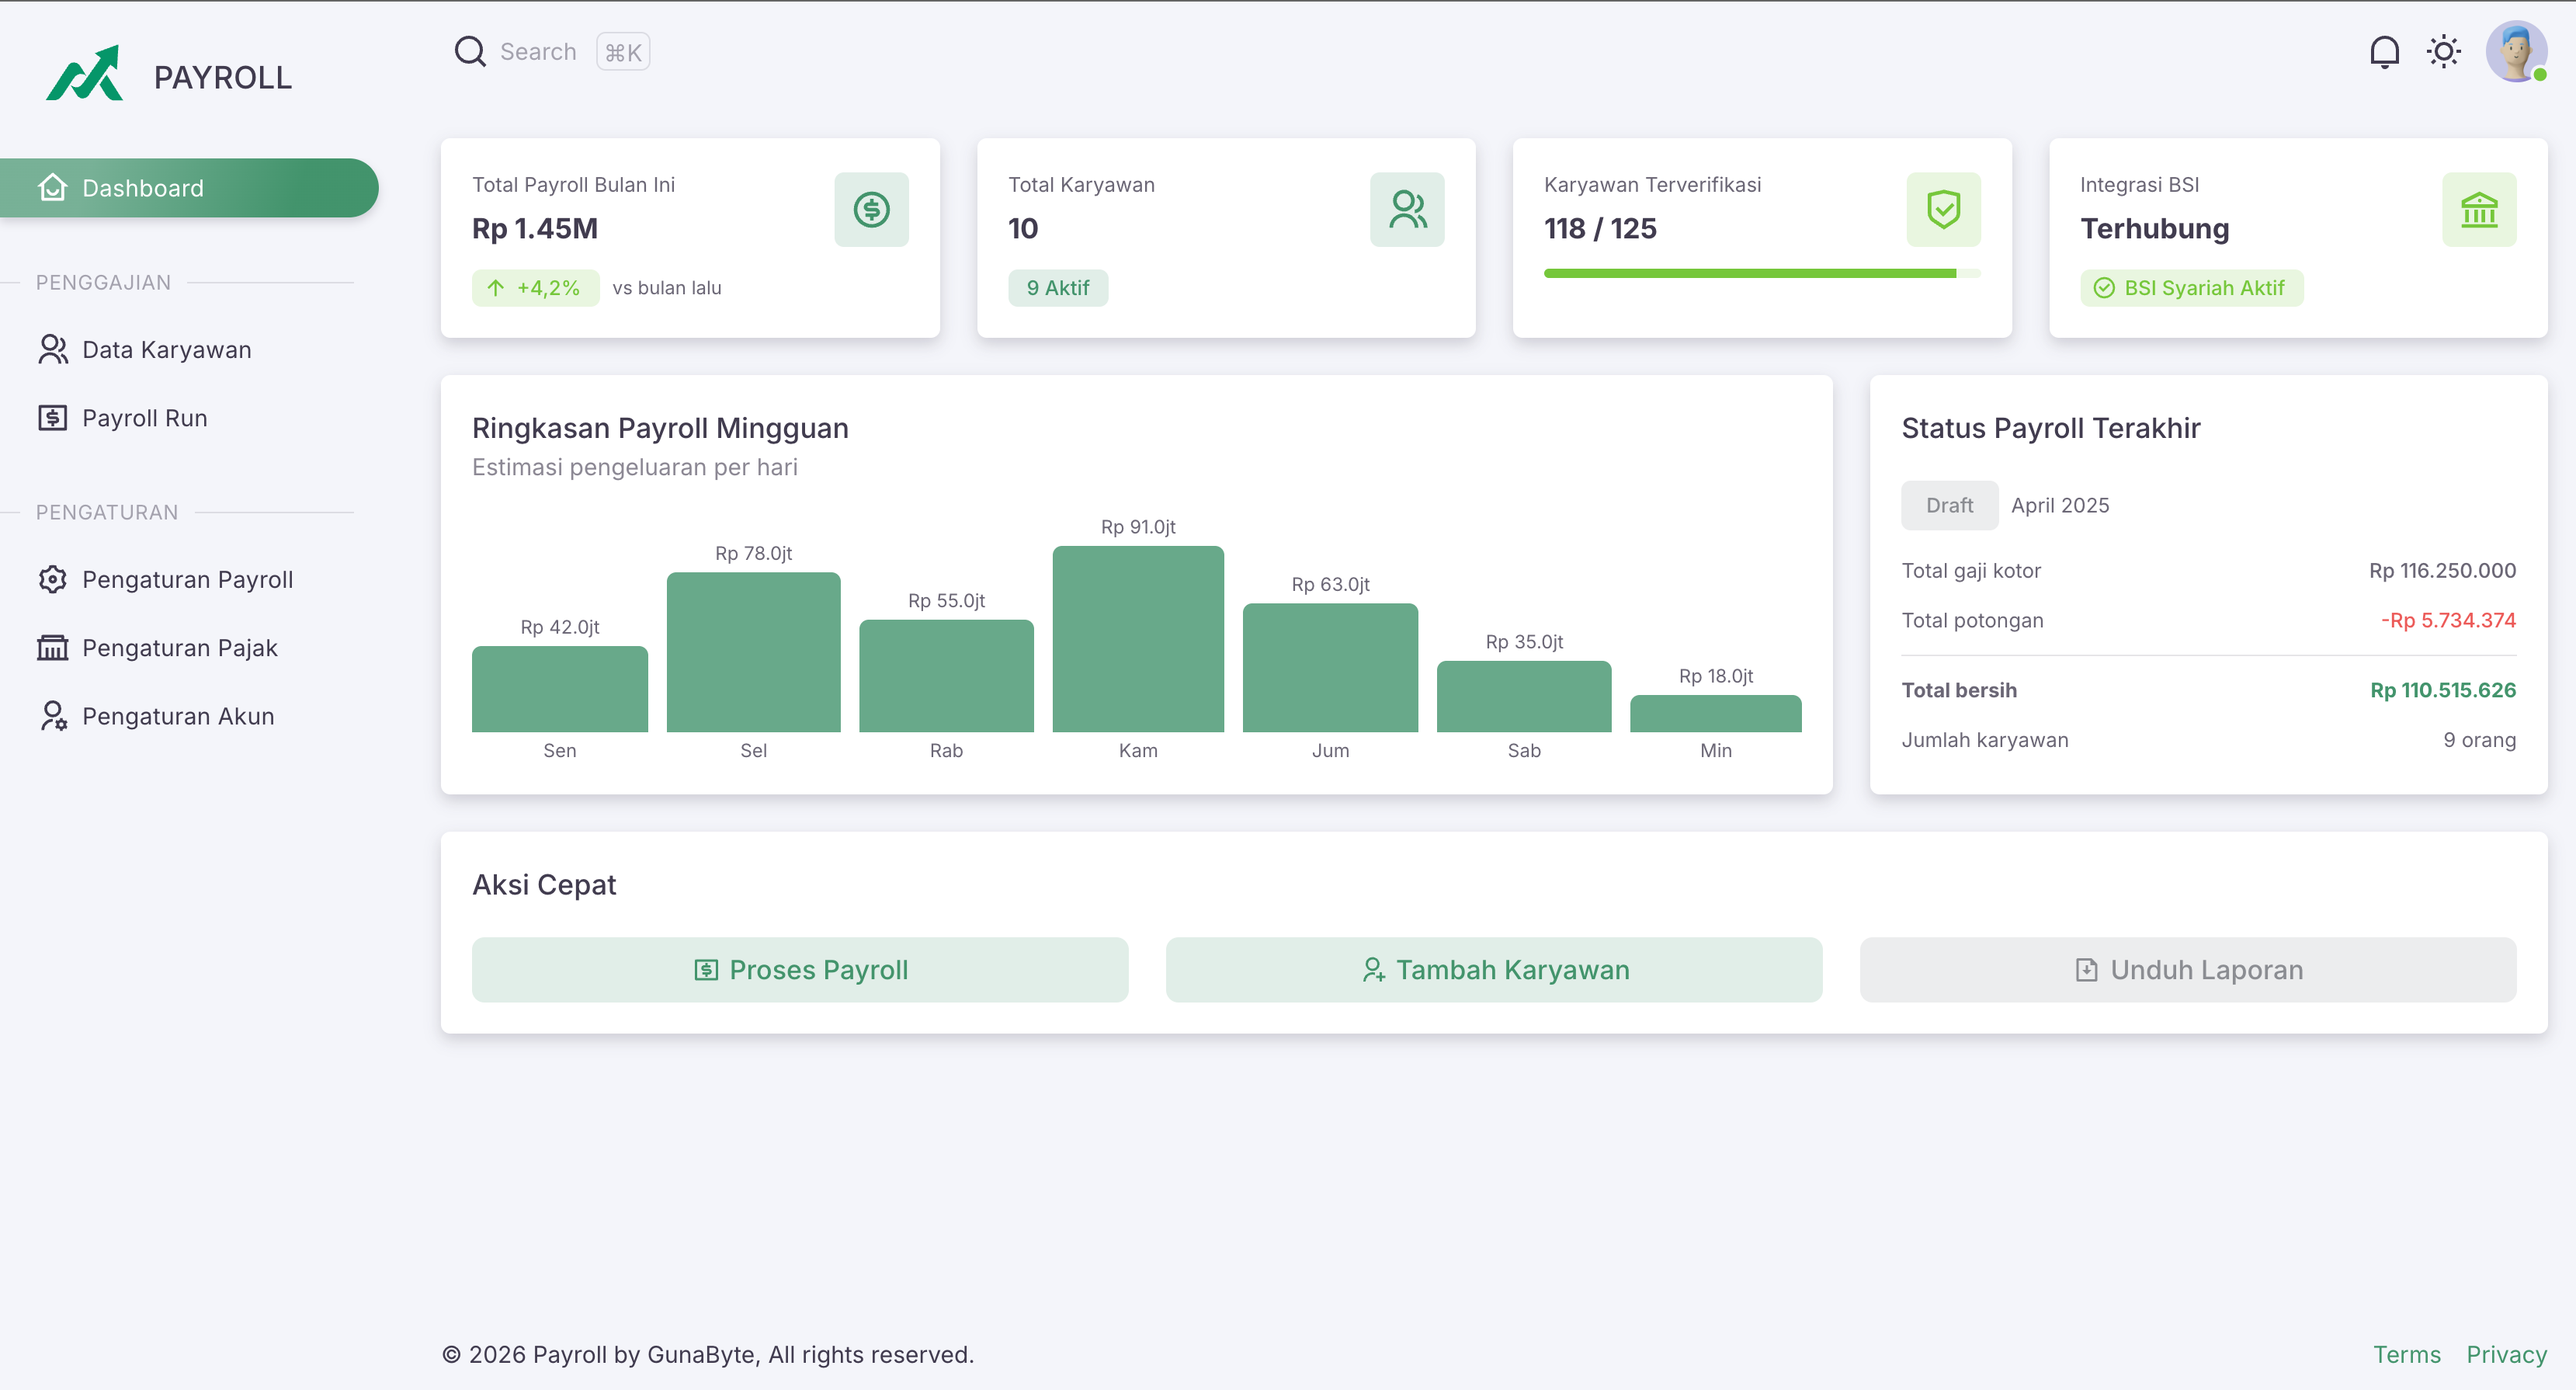Click the 118 / 125 value
The image size is (2576, 1390).
pos(1600,229)
